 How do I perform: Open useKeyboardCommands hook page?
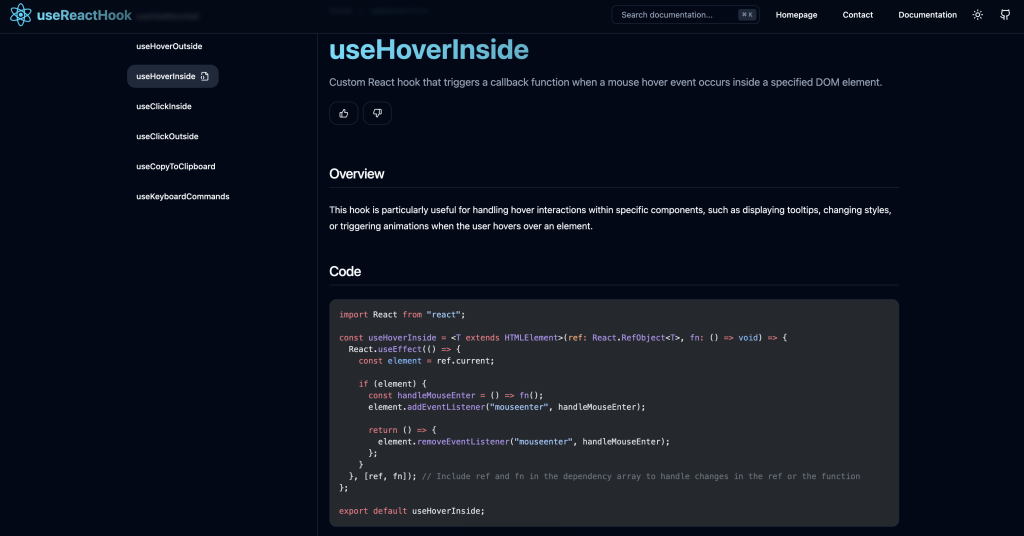coord(183,197)
